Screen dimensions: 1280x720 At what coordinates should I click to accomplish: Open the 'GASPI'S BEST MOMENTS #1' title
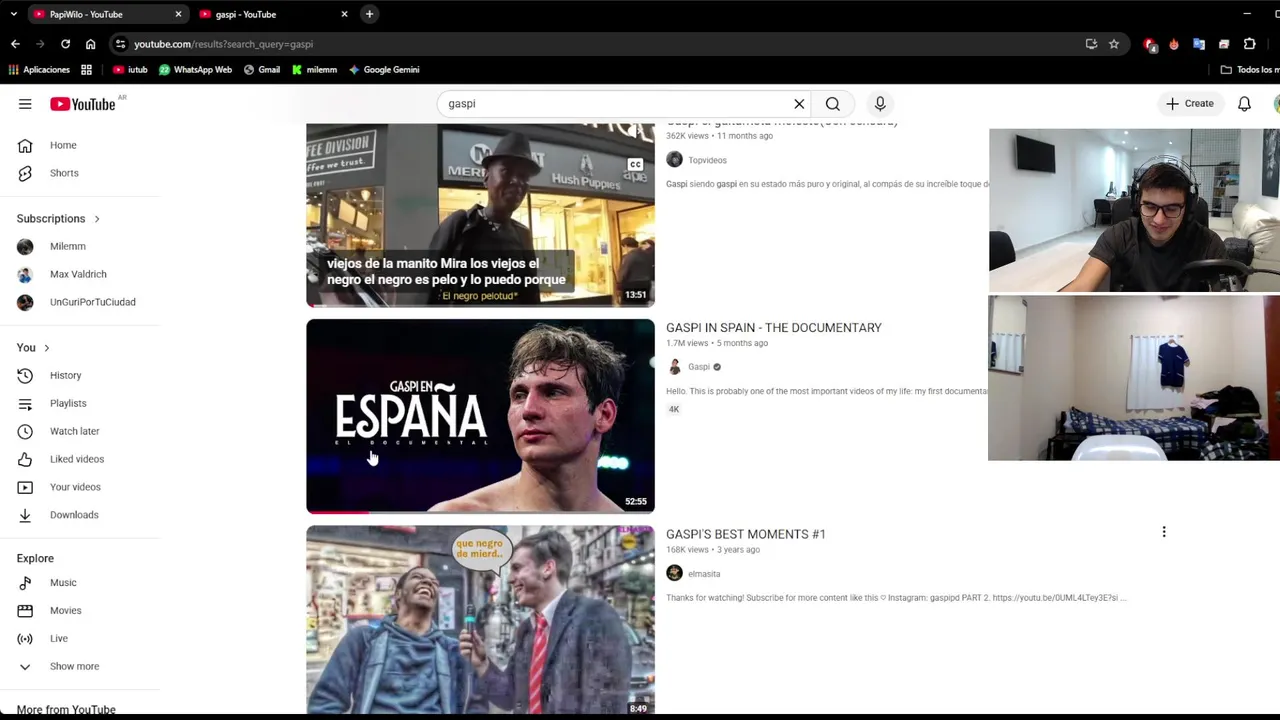tap(746, 534)
